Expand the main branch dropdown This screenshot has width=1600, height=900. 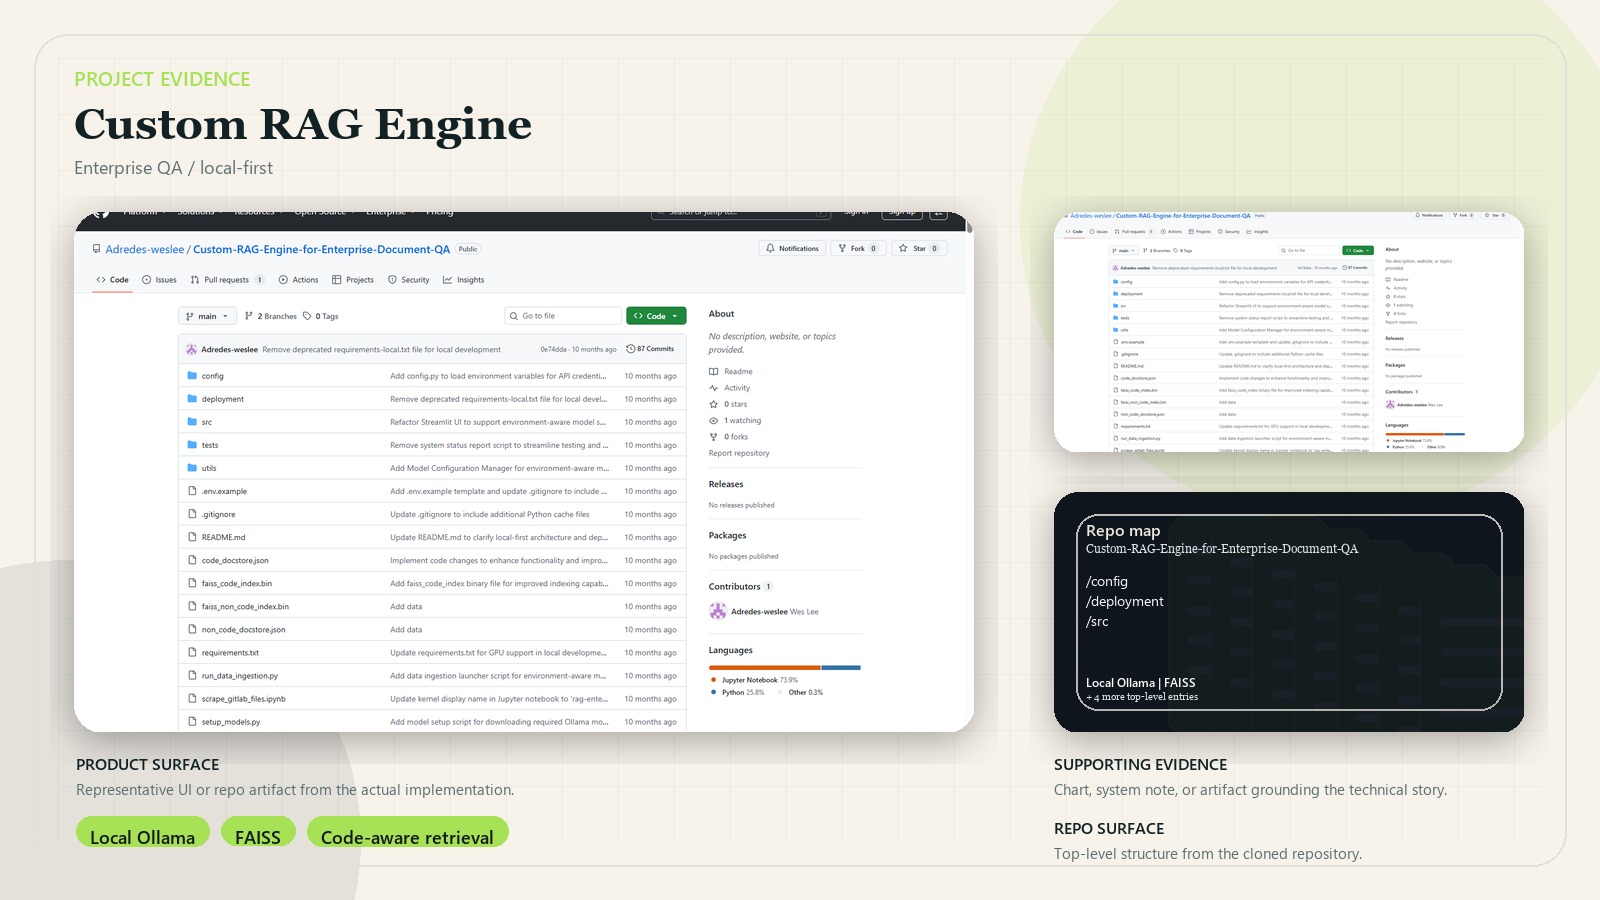click(207, 316)
